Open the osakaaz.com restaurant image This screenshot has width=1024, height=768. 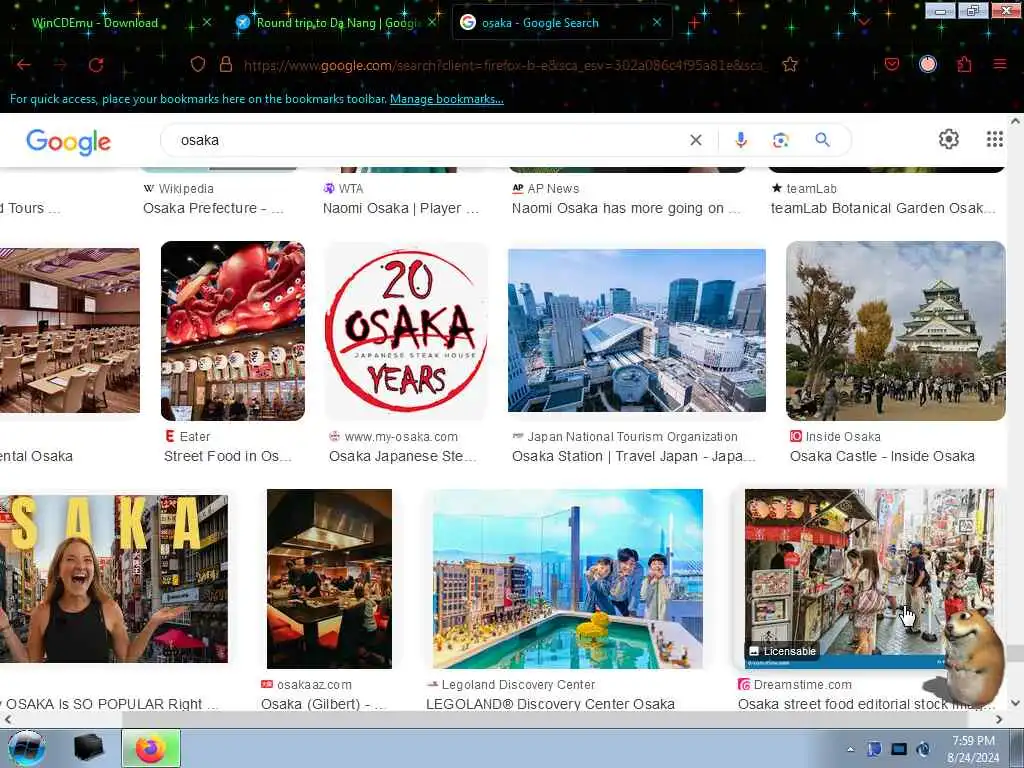[329, 579]
